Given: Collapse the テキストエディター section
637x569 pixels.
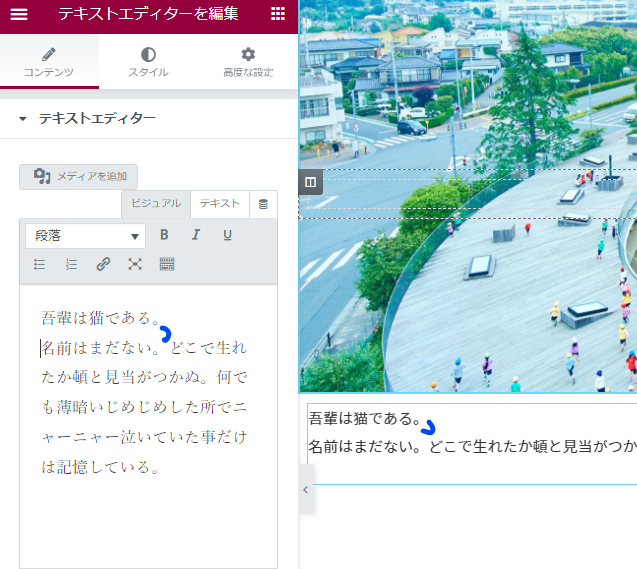Looking at the screenshot, I should [x=23, y=118].
